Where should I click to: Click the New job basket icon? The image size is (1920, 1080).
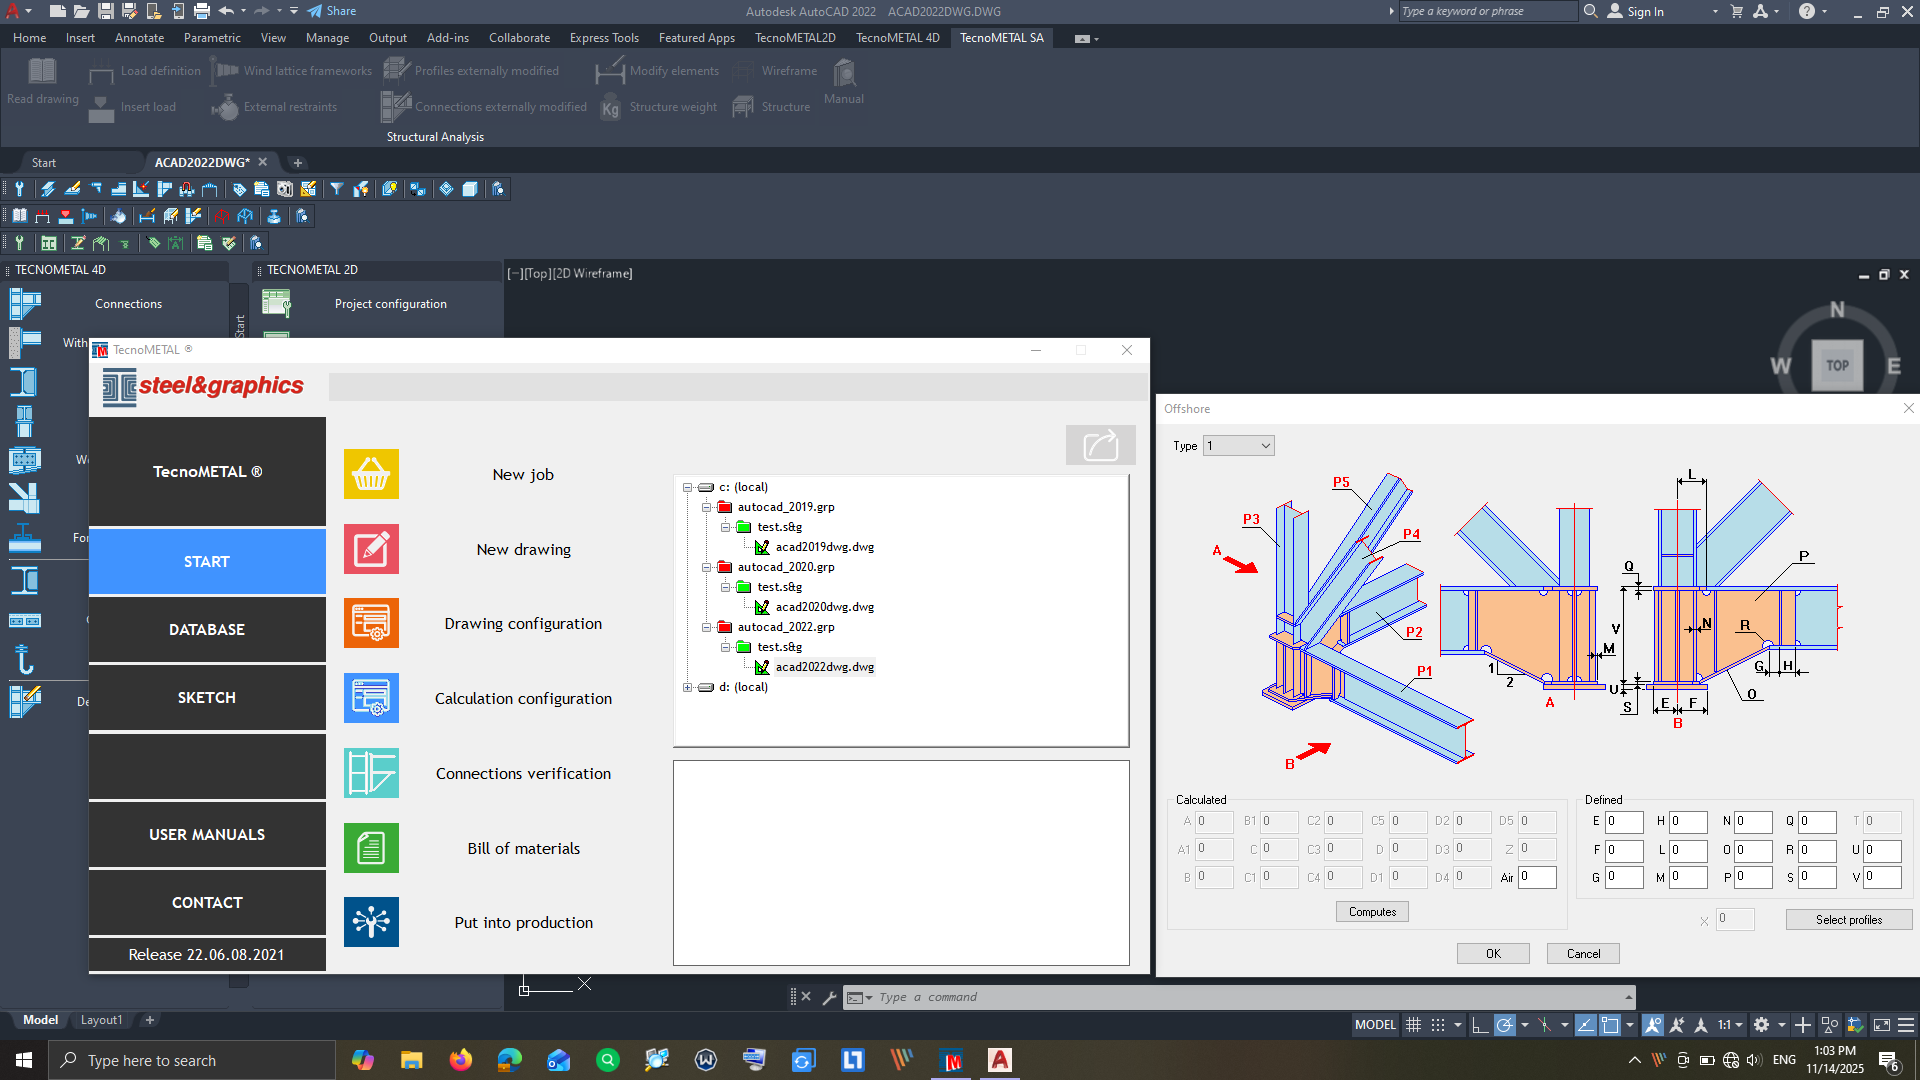371,475
